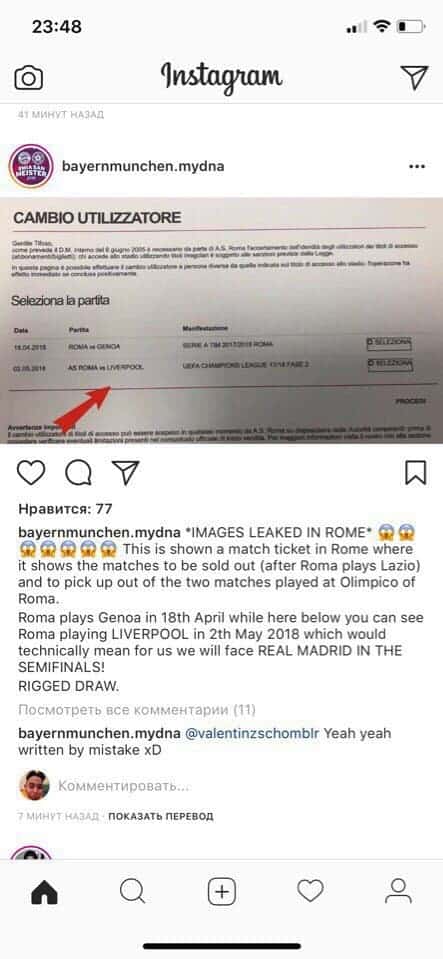Open direct messages paper plane icon
Viewport: 443px width, 959px height.
click(x=414, y=77)
